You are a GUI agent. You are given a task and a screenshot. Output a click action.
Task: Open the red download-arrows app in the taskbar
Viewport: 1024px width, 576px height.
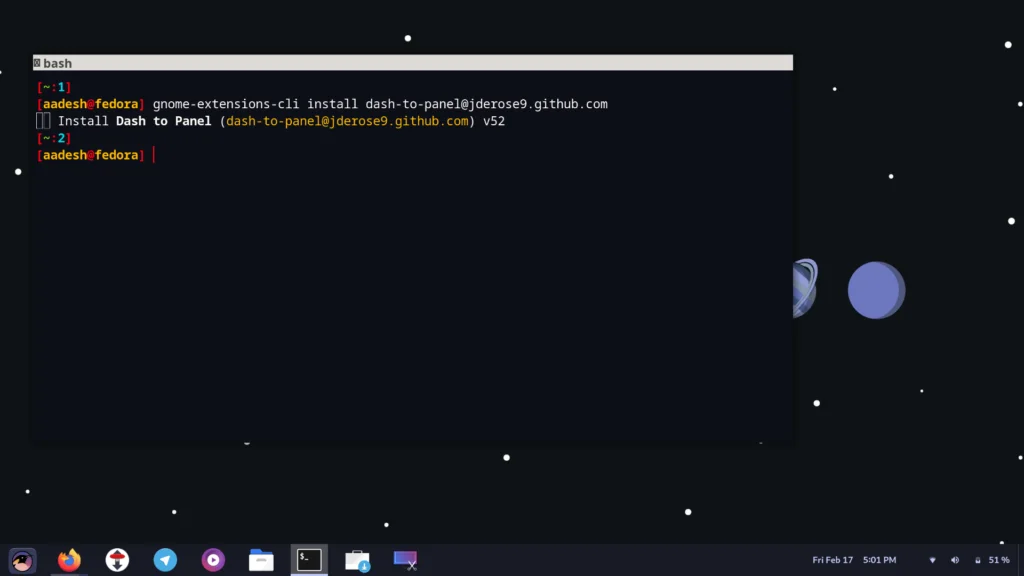[x=117, y=560]
